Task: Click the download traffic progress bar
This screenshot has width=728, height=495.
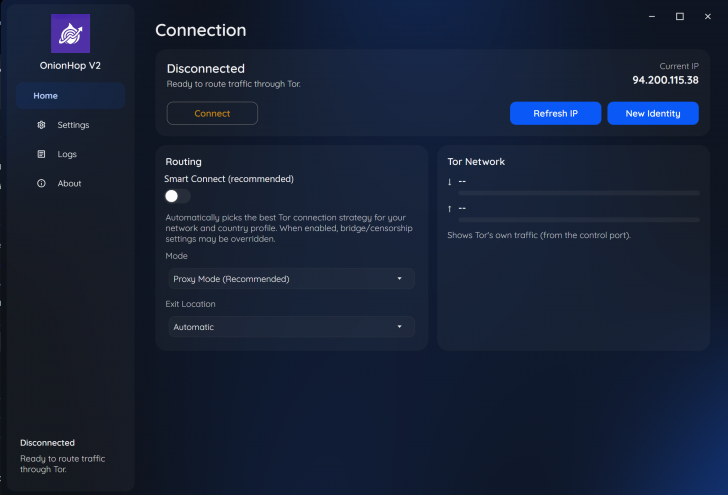Action: coord(579,193)
